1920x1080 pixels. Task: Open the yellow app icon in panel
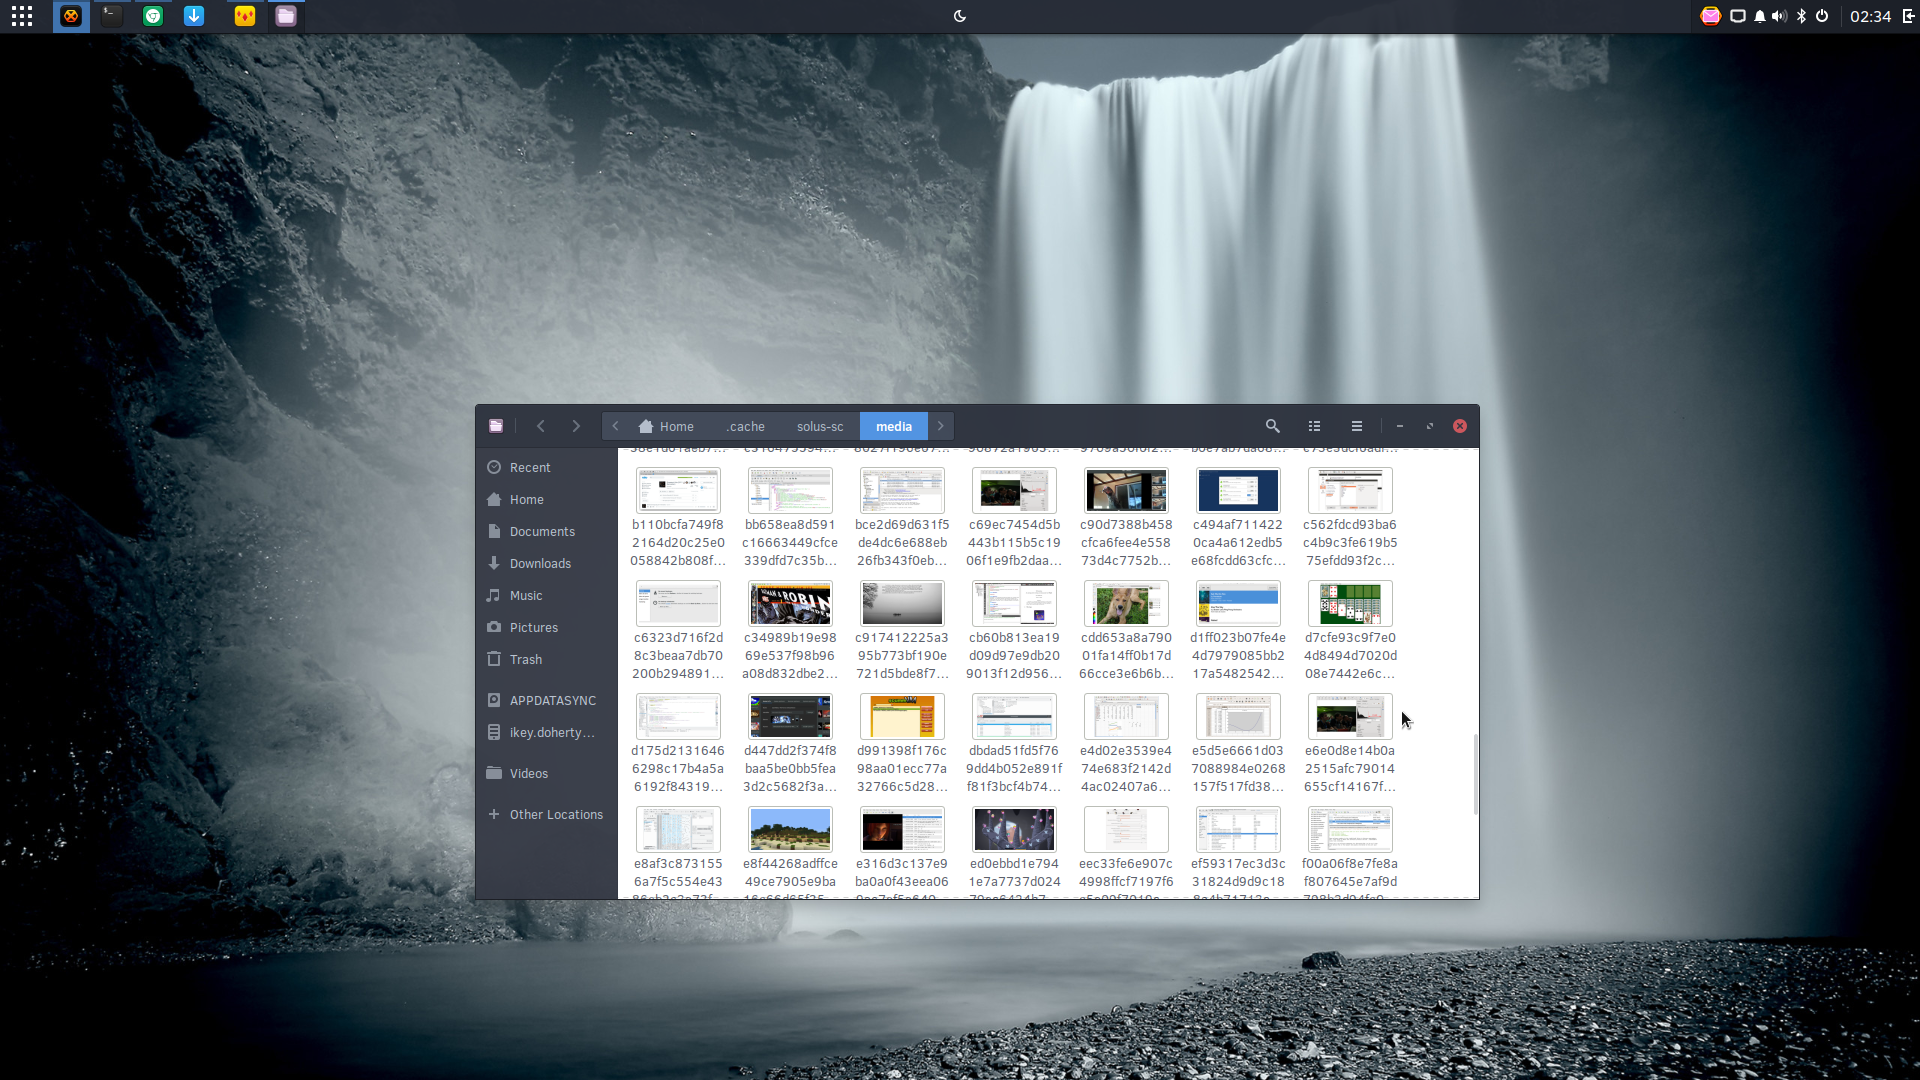245,16
